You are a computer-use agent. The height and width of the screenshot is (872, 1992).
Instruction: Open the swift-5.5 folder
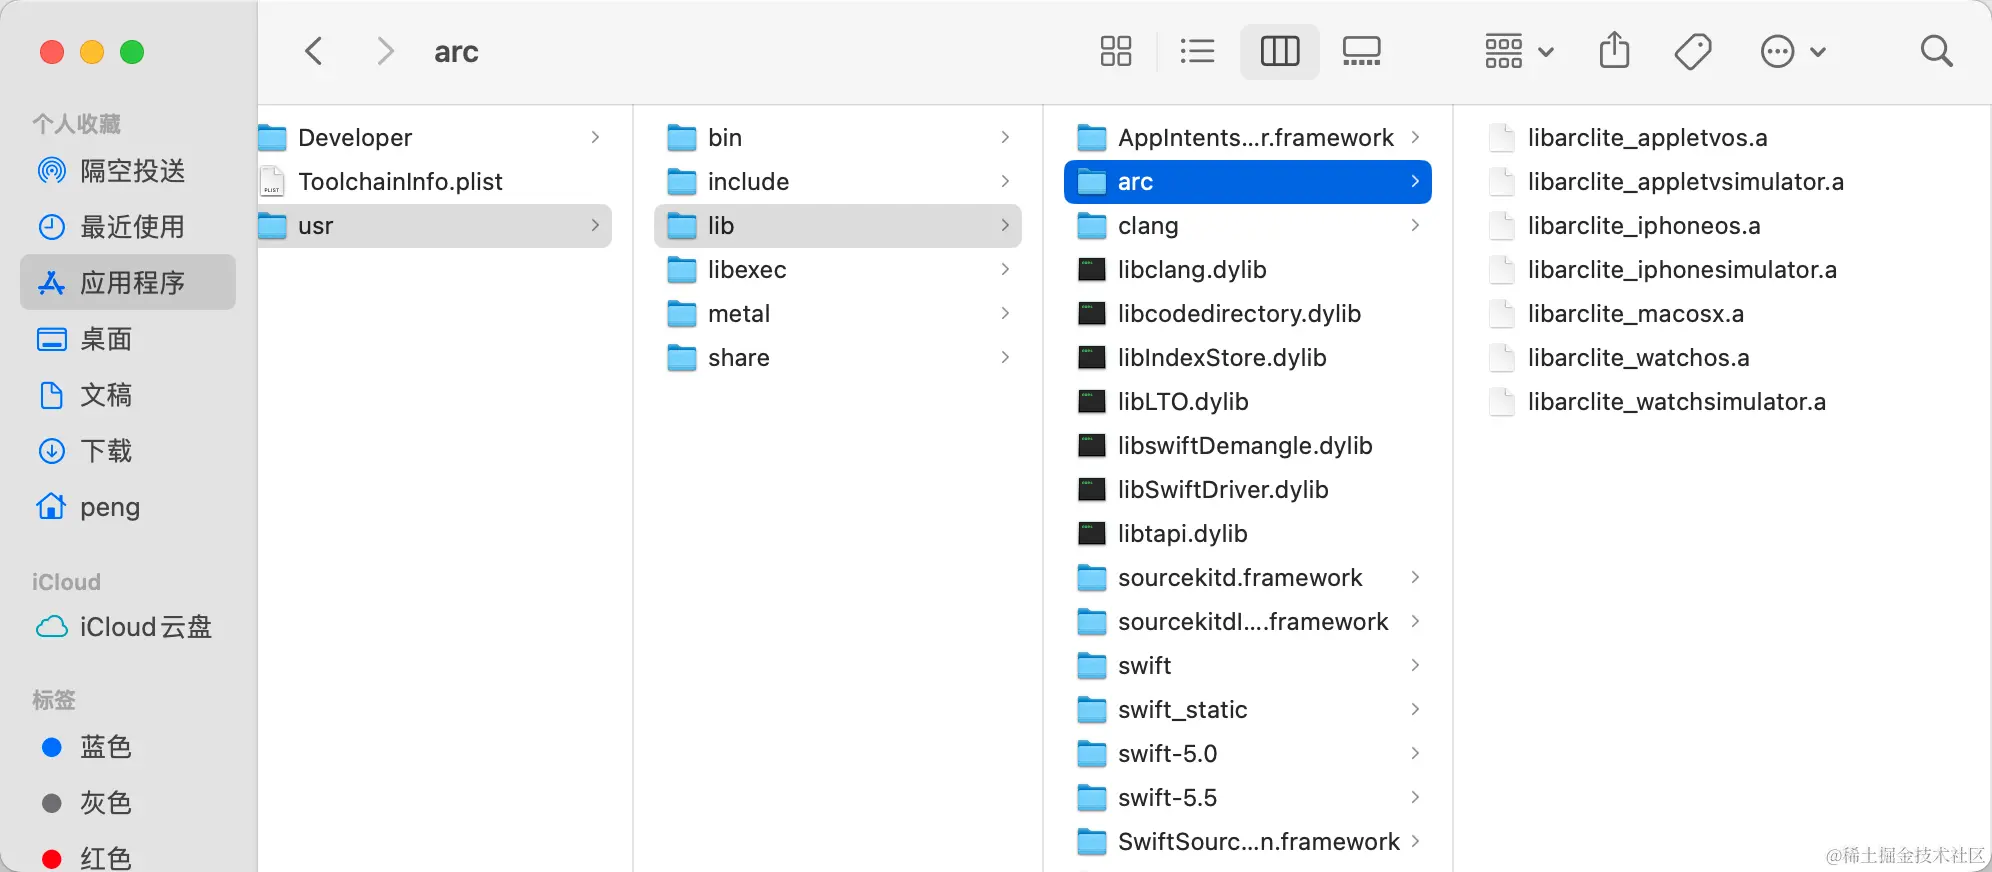[x=1167, y=798]
